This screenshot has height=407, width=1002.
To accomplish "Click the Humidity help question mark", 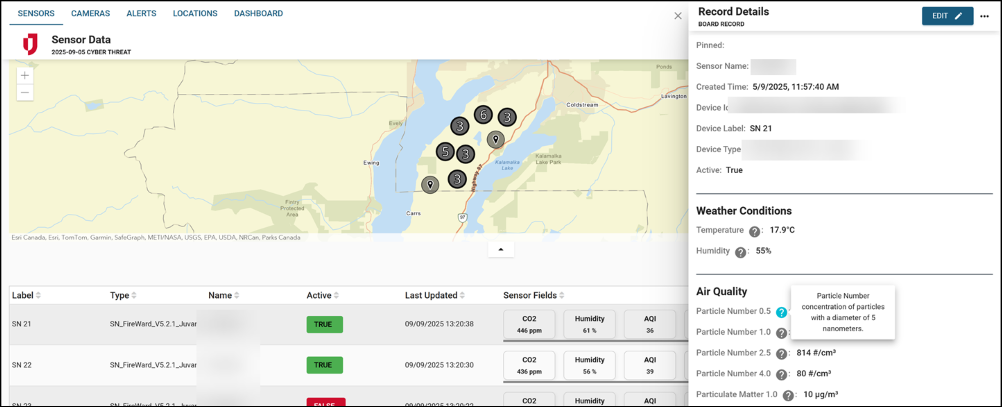I will click(x=741, y=252).
